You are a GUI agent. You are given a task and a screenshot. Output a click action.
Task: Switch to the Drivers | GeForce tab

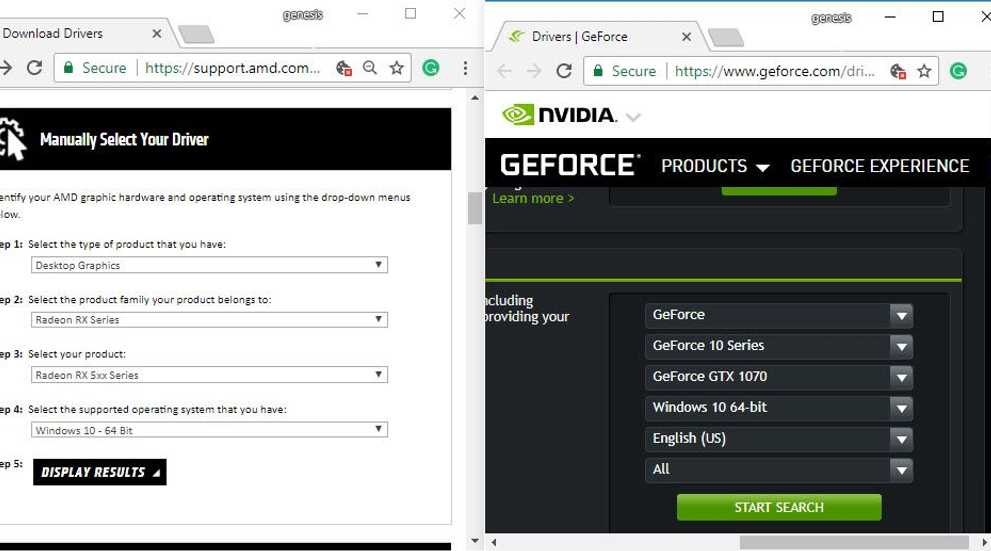(599, 37)
